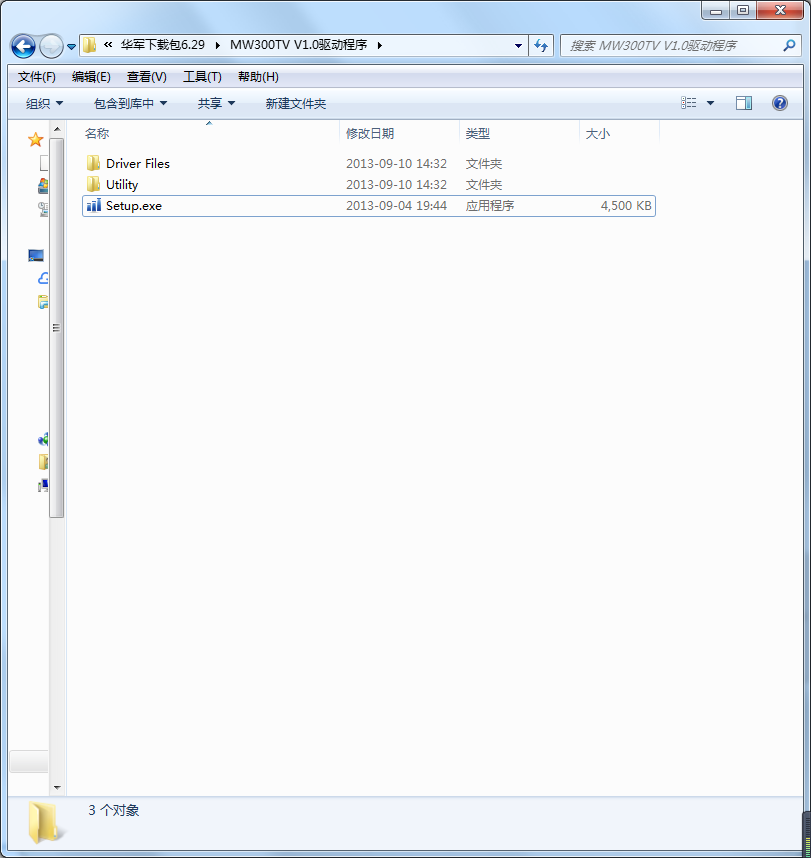Click the Favorites star in navigation pane
811x858 pixels.
(x=36, y=140)
